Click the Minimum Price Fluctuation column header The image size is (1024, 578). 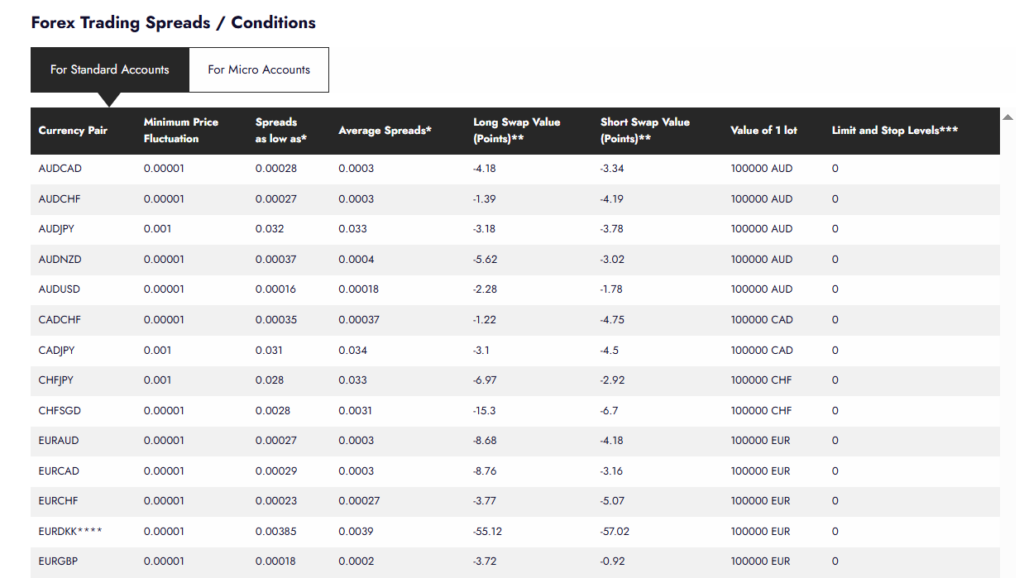(181, 130)
